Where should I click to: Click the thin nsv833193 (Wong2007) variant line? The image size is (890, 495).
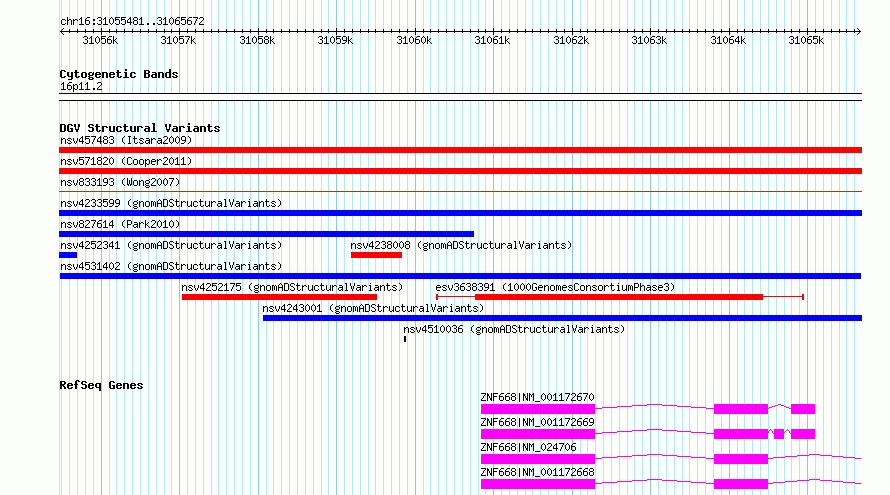point(460,192)
